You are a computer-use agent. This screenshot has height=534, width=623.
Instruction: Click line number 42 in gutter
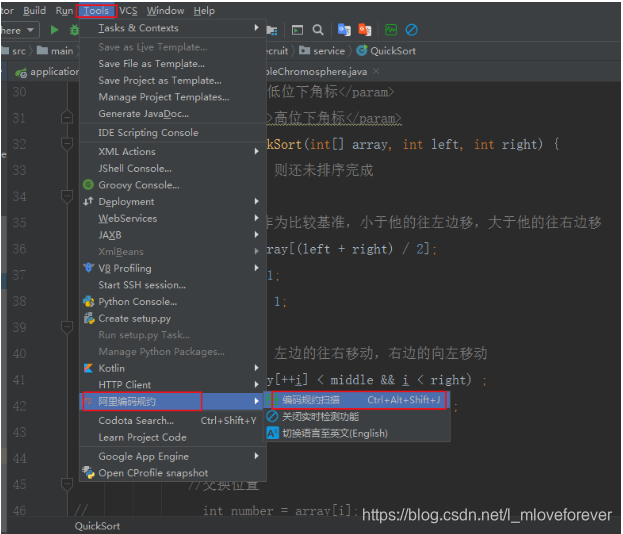coord(19,406)
